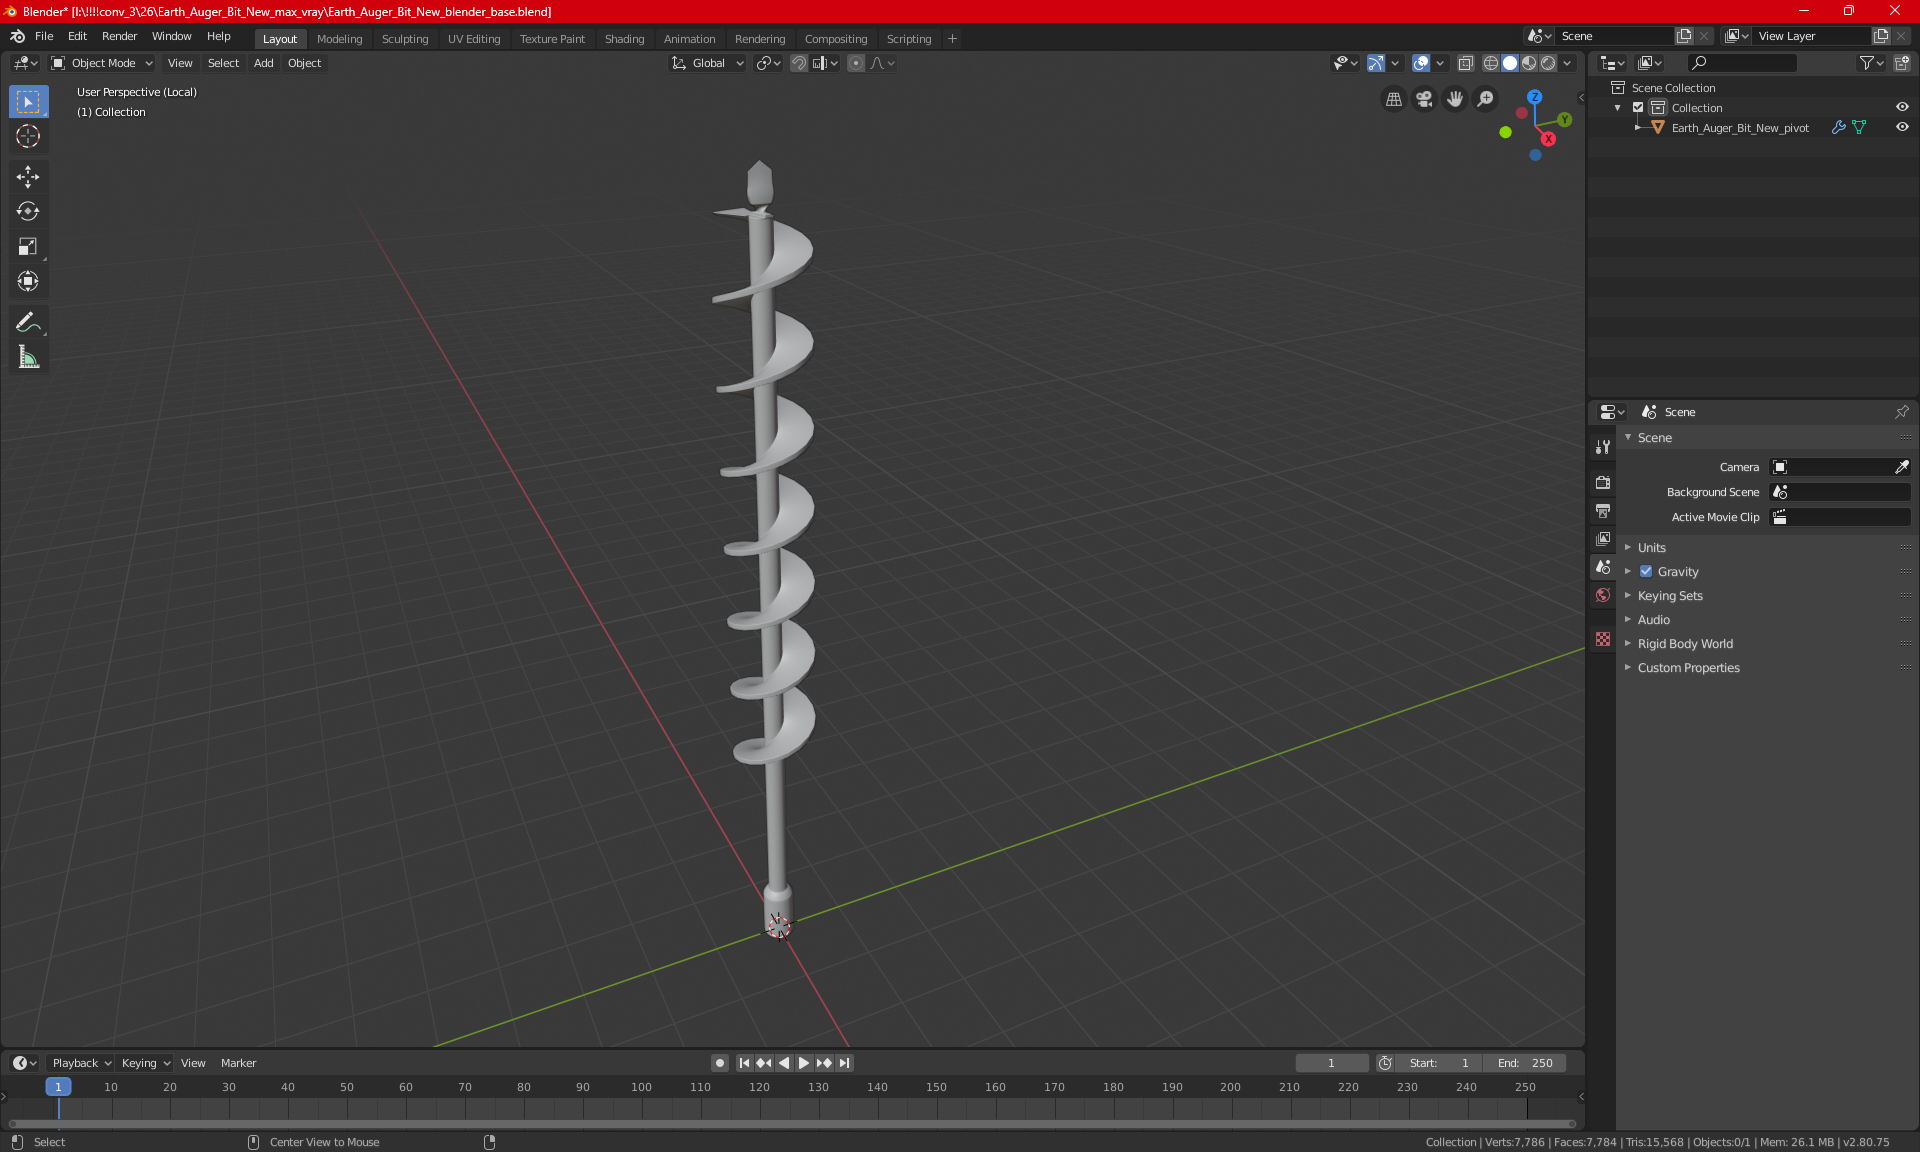
Task: Select the Scale tool
Action: [x=28, y=246]
